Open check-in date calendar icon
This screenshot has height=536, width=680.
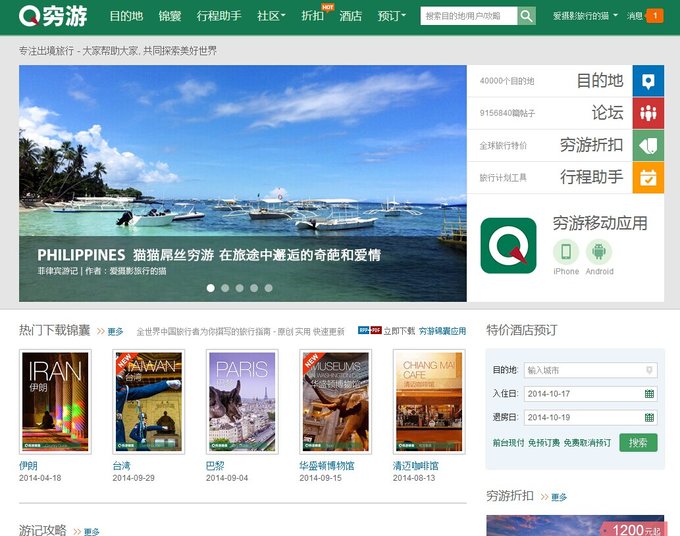649,394
